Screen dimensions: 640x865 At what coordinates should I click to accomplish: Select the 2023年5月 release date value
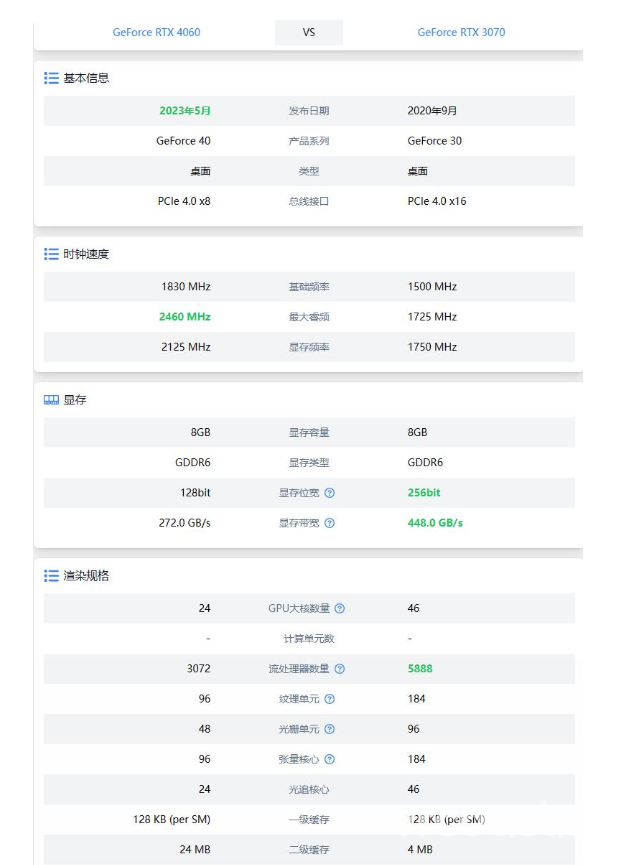[185, 110]
